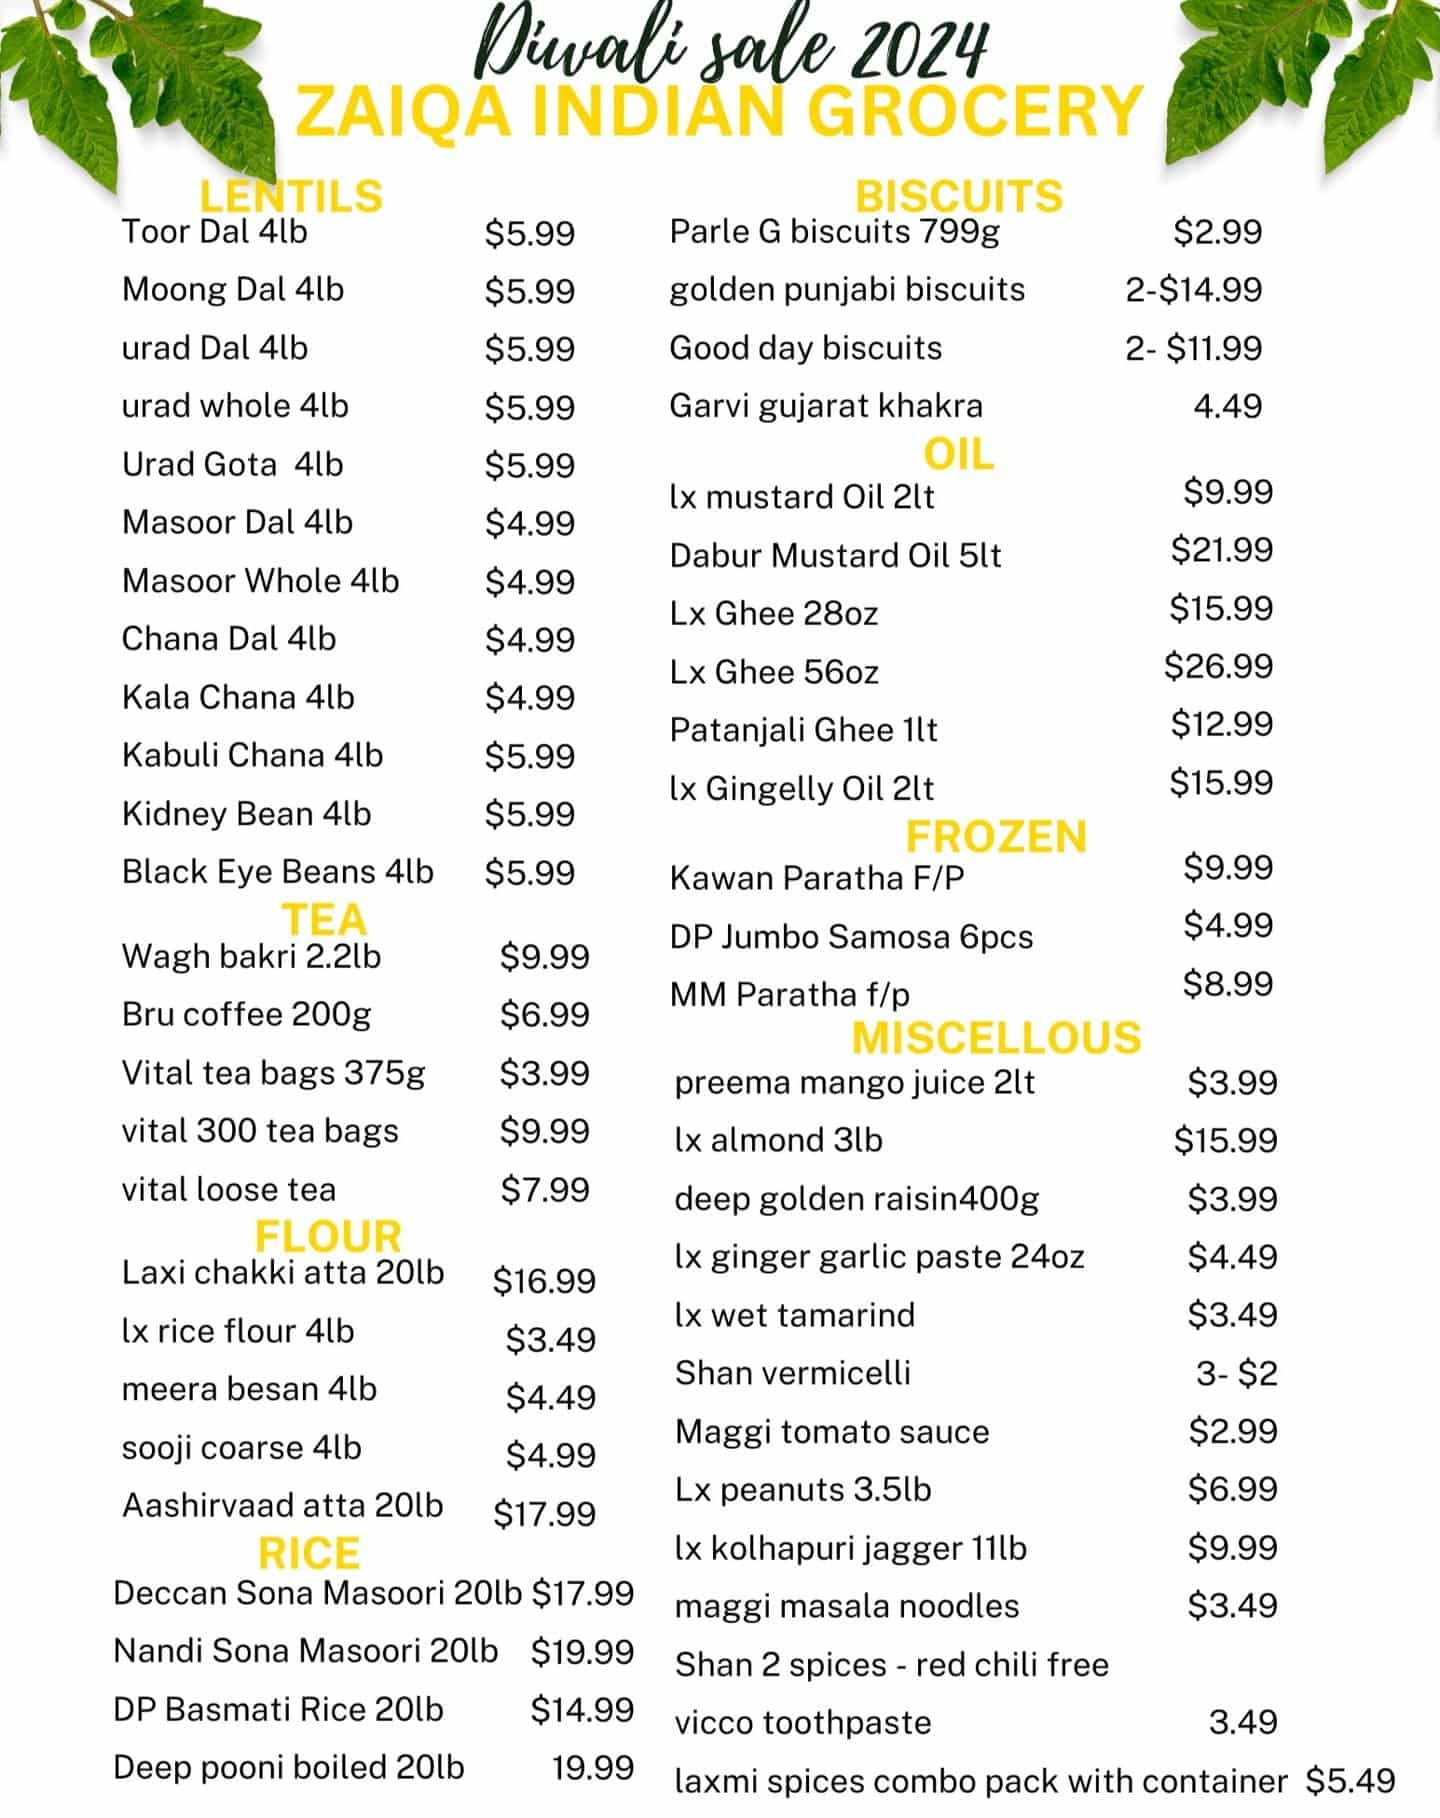Click the $26.99 price for Lx Ghee 56oz
Screen dimensions: 1440x1818
[x=1218, y=666]
